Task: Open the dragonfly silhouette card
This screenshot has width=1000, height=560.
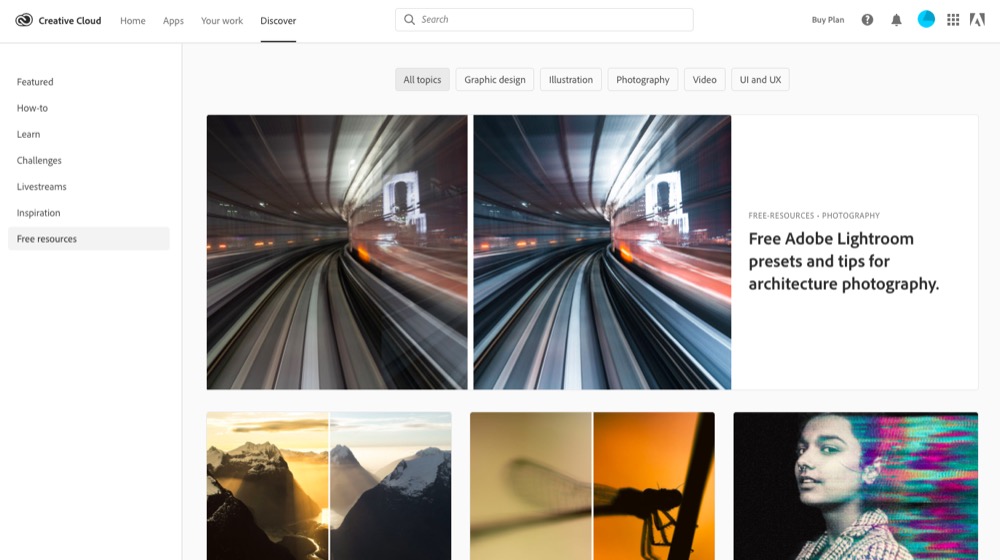Action: click(x=592, y=486)
